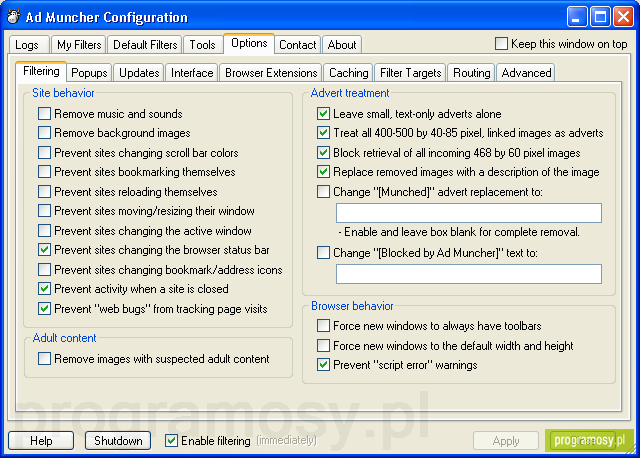Select the Options tab
The image size is (640, 458).
pyautogui.click(x=249, y=43)
